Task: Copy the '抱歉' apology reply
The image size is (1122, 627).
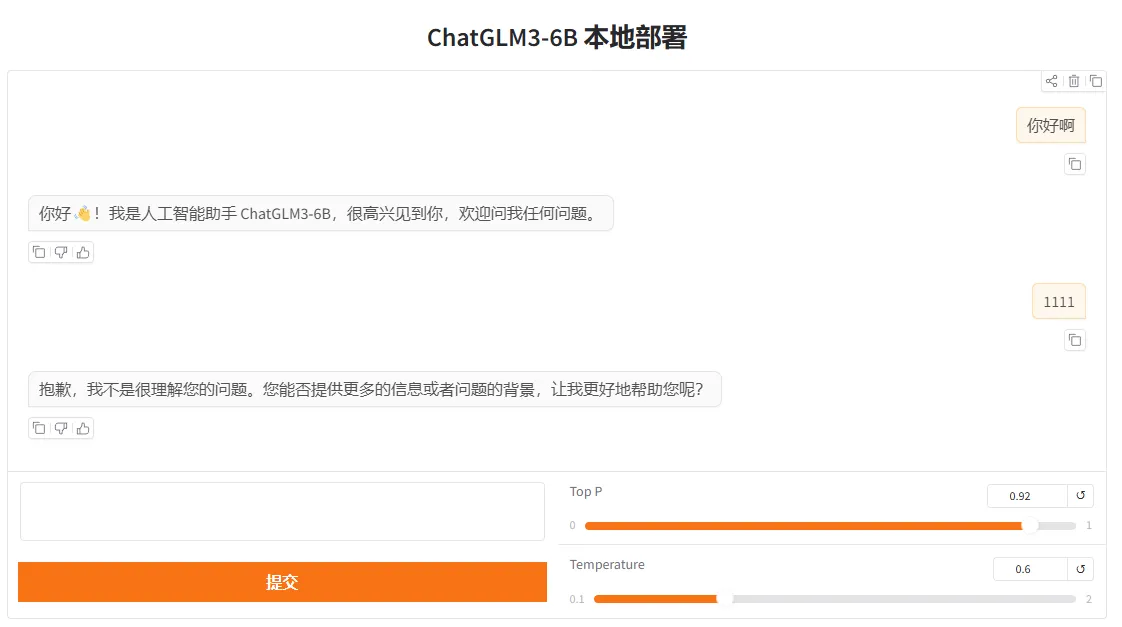Action: [39, 428]
